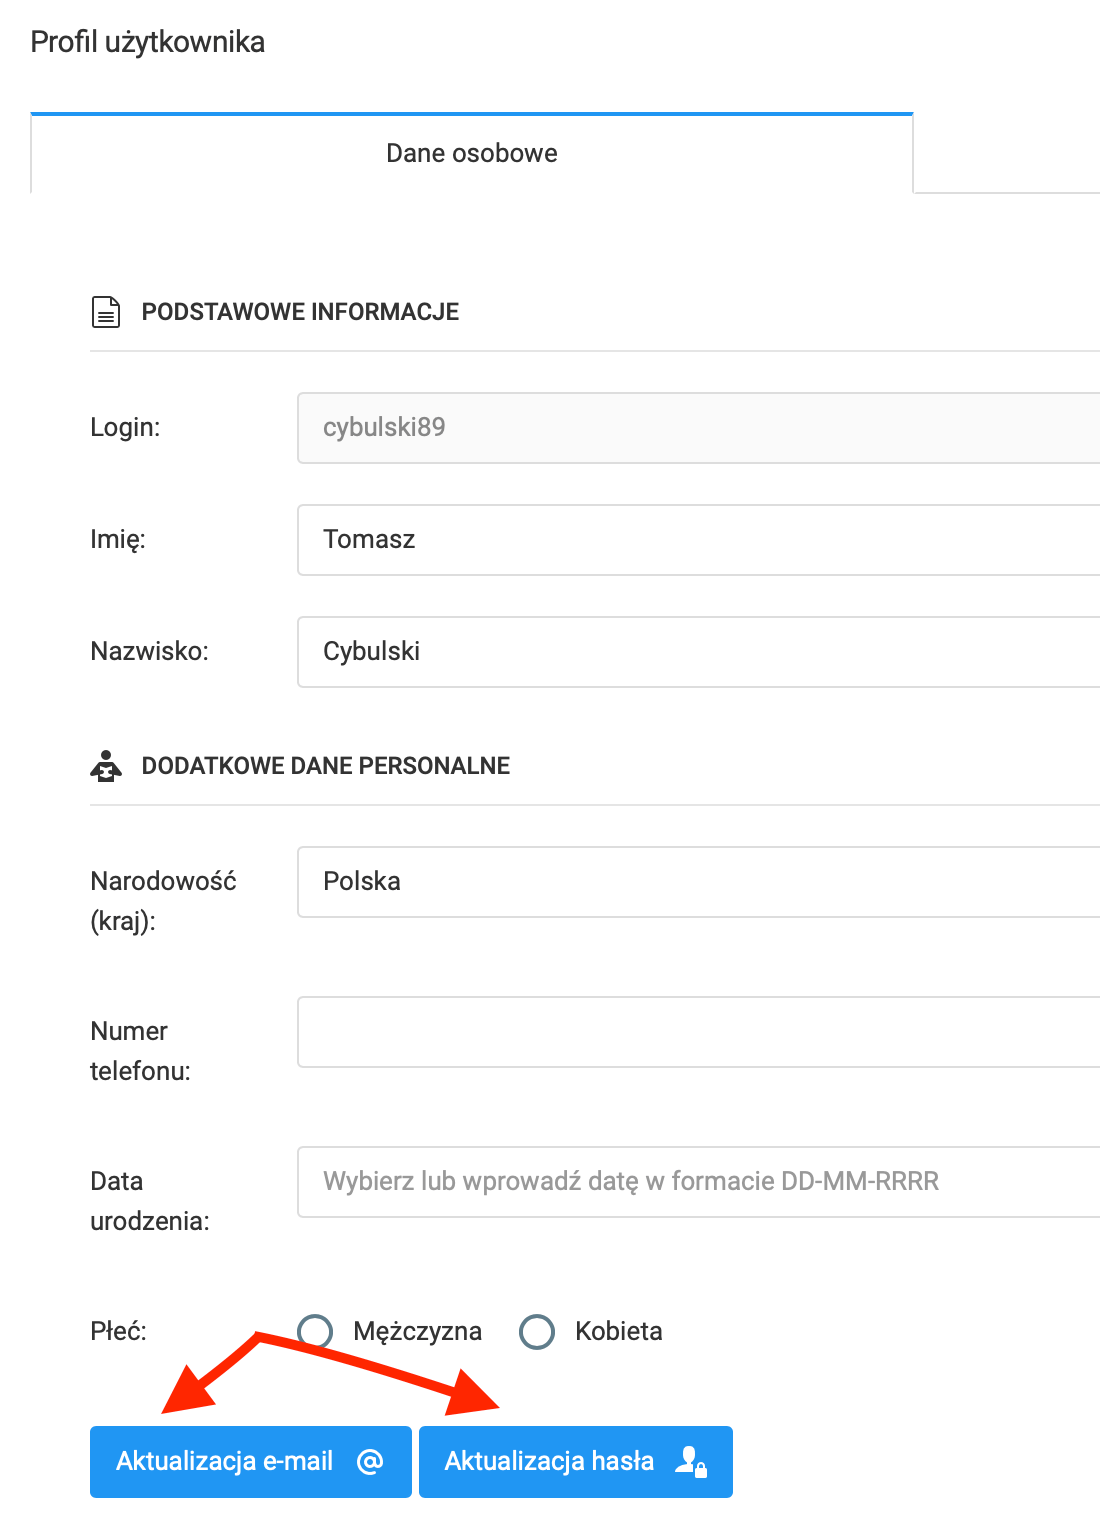Click the Podstawowe informacje section heading
The image size is (1100, 1534).
click(300, 312)
